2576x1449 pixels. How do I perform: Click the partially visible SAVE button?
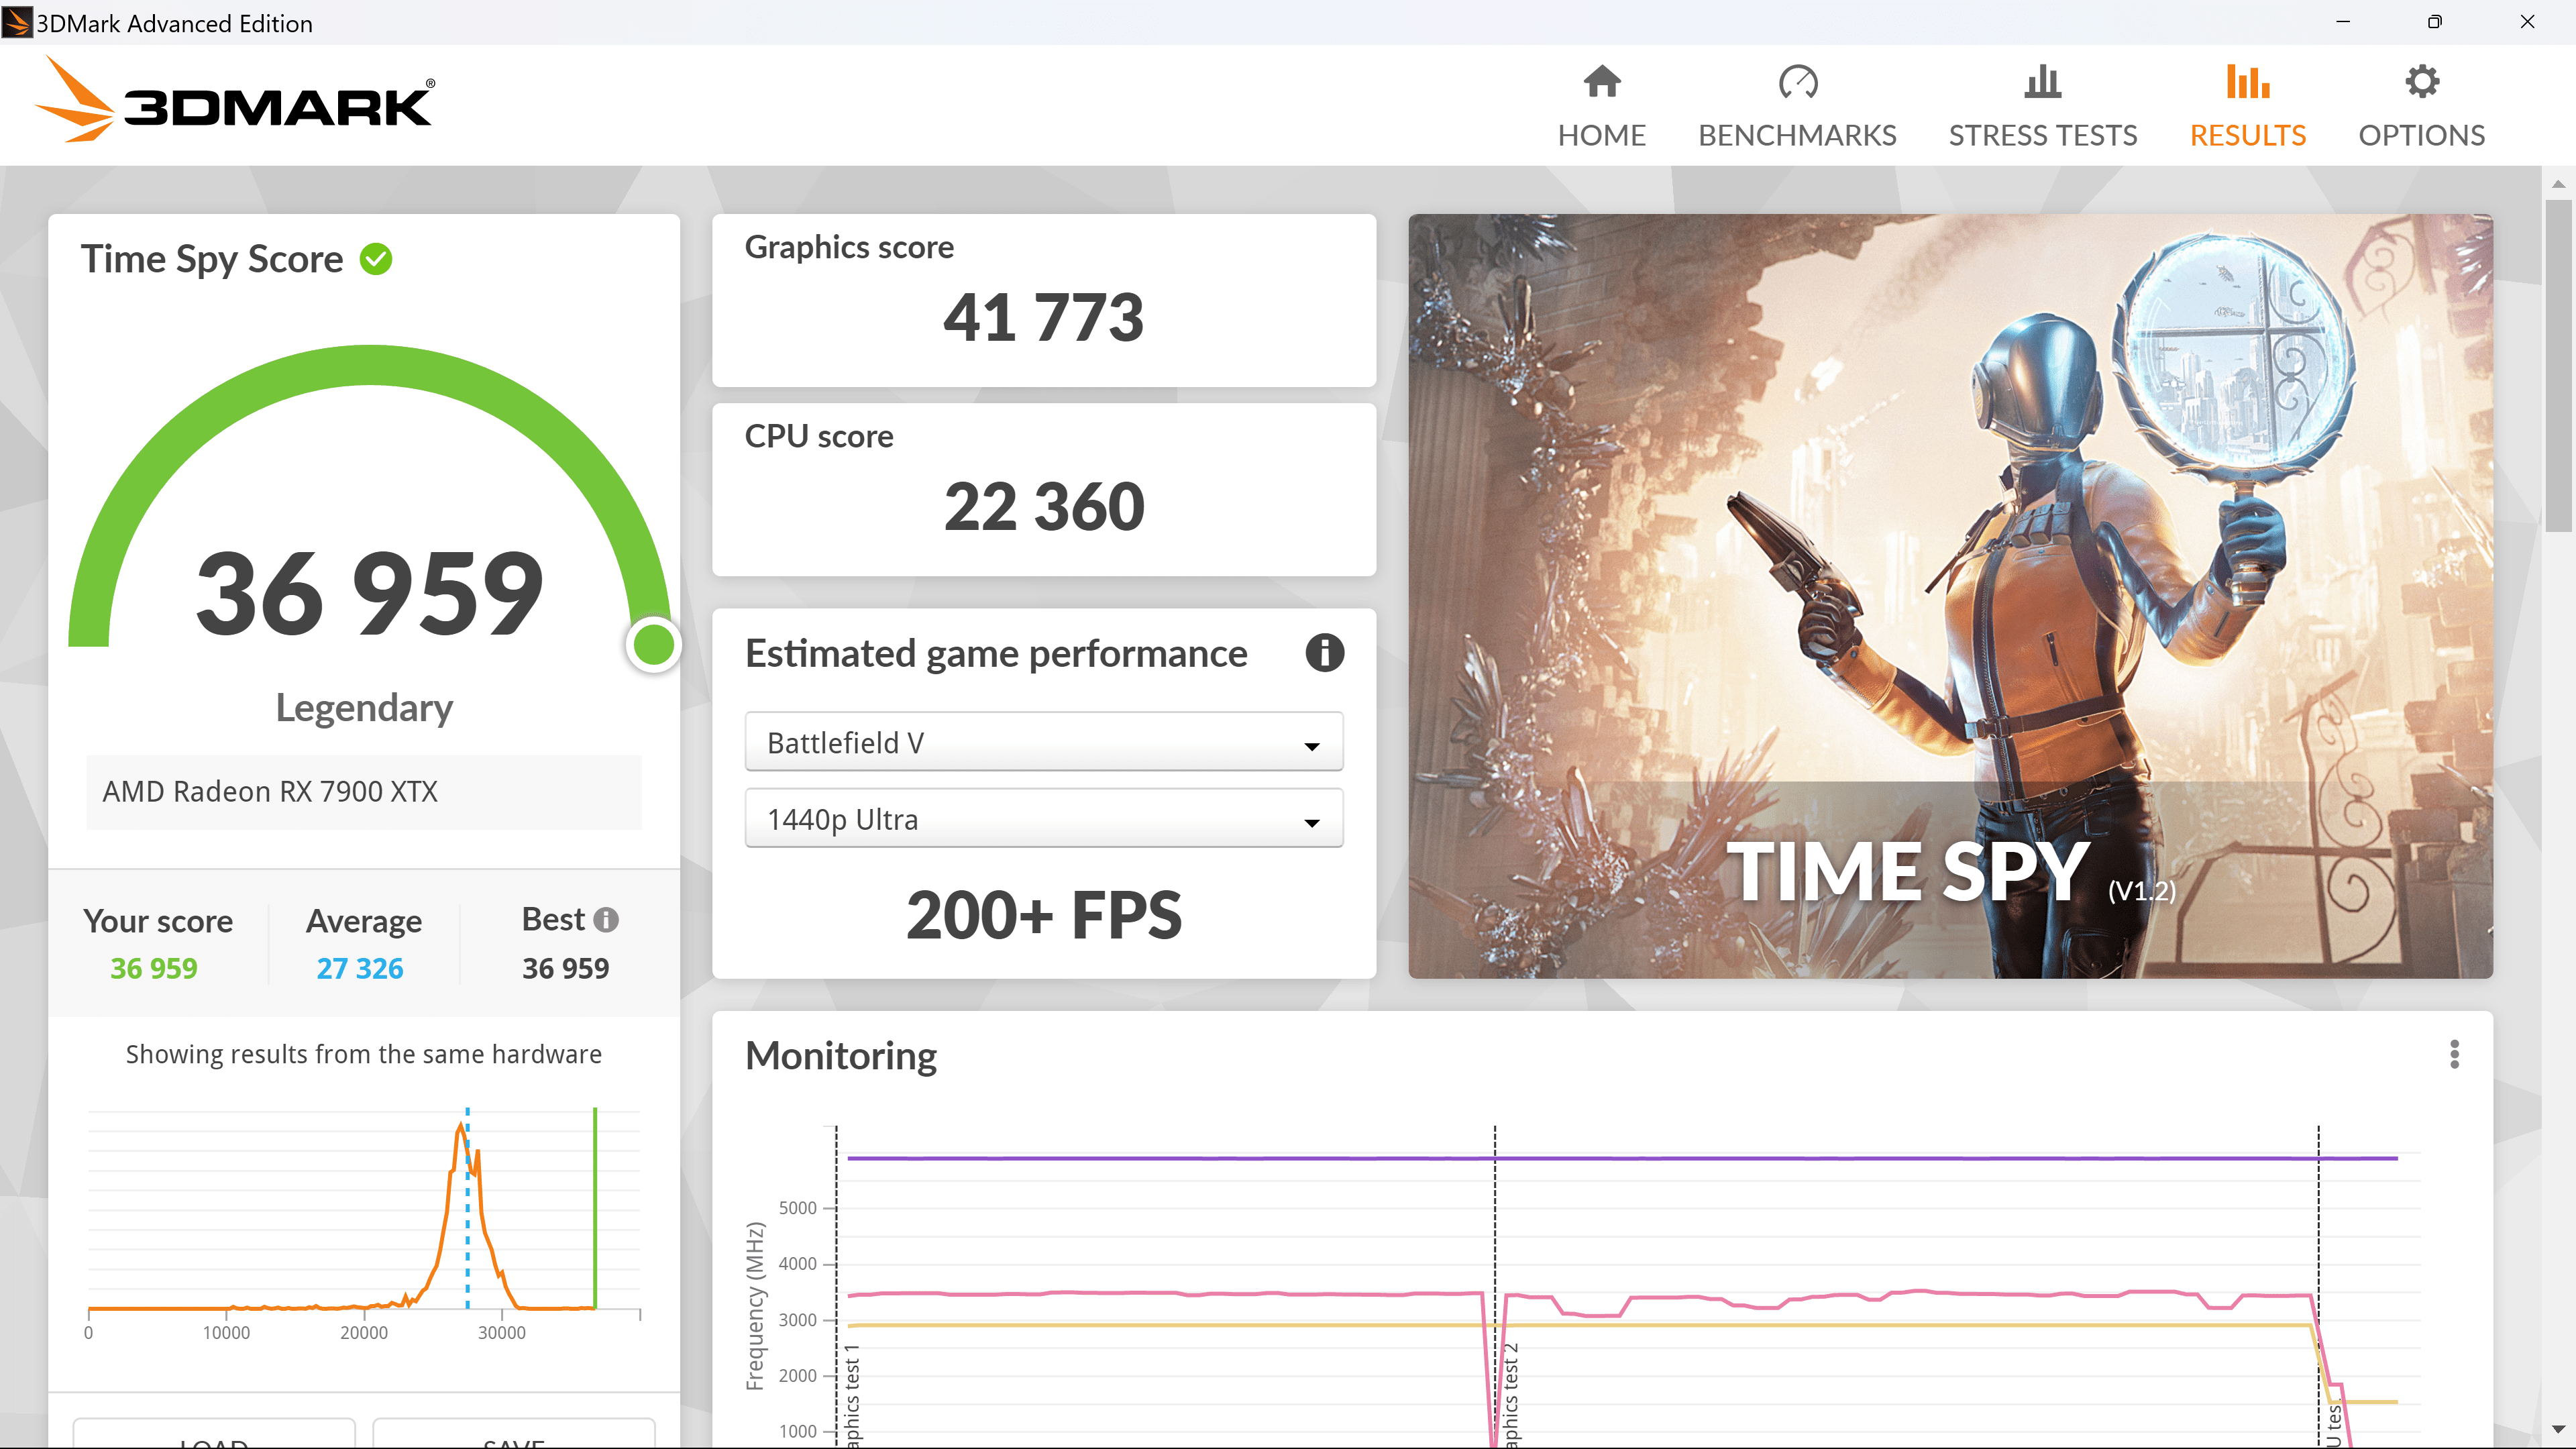coord(513,1436)
